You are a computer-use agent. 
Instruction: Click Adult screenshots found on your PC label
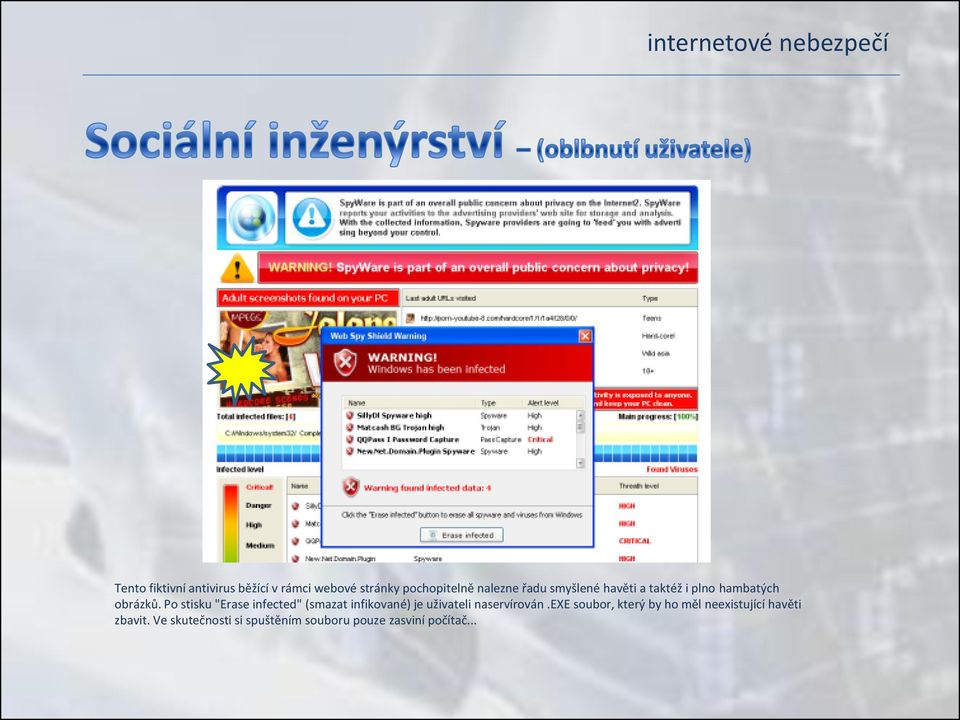click(307, 298)
